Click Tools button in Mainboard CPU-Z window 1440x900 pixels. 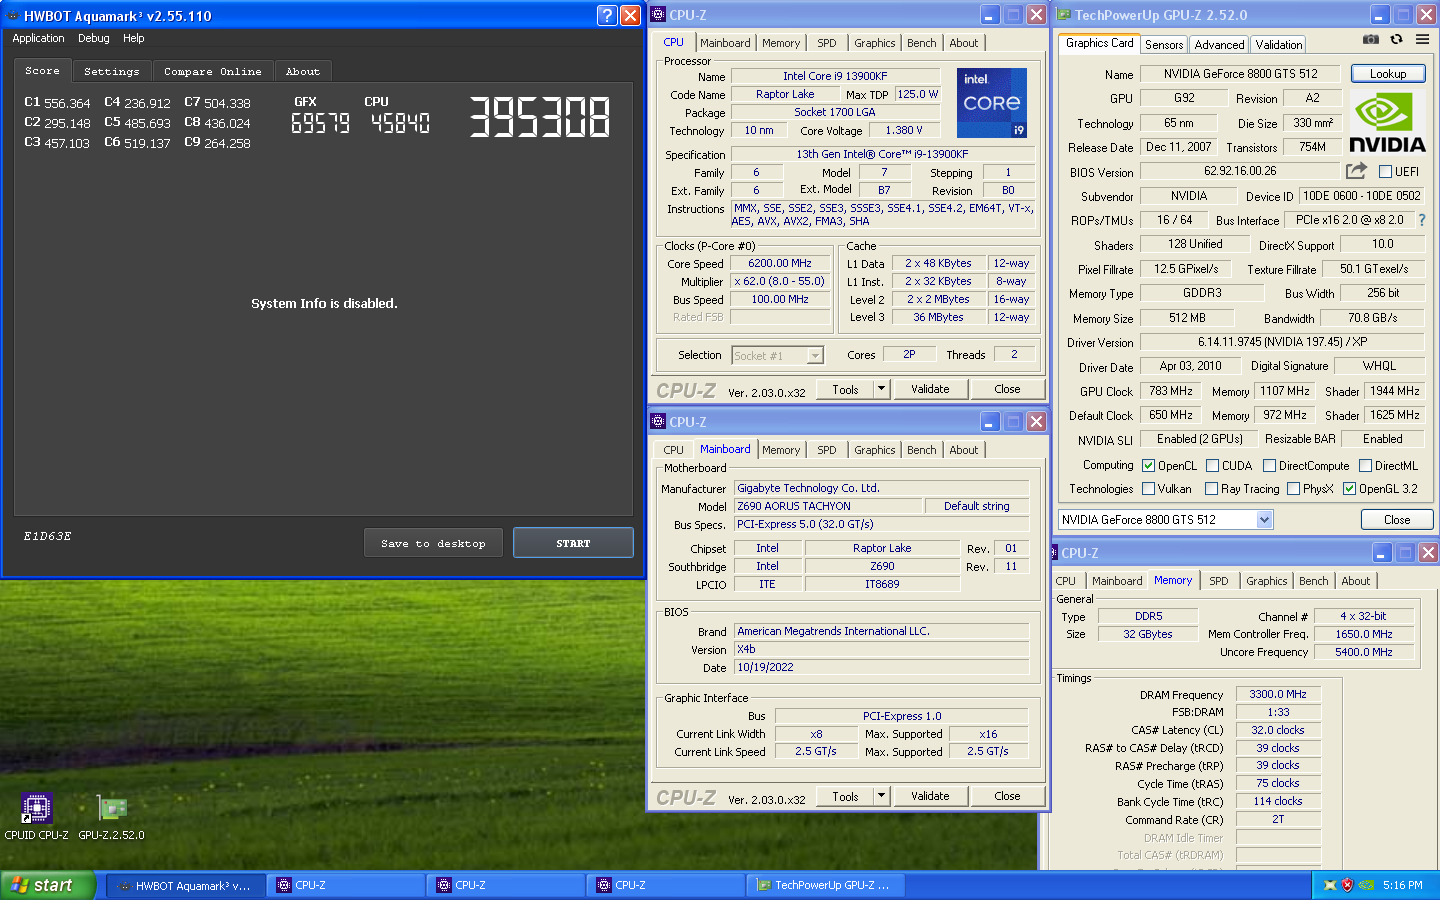click(846, 796)
